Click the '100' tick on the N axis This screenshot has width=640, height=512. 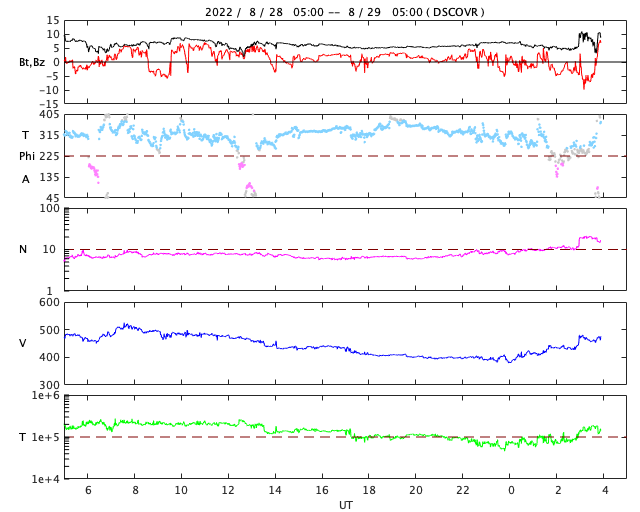pos(49,208)
